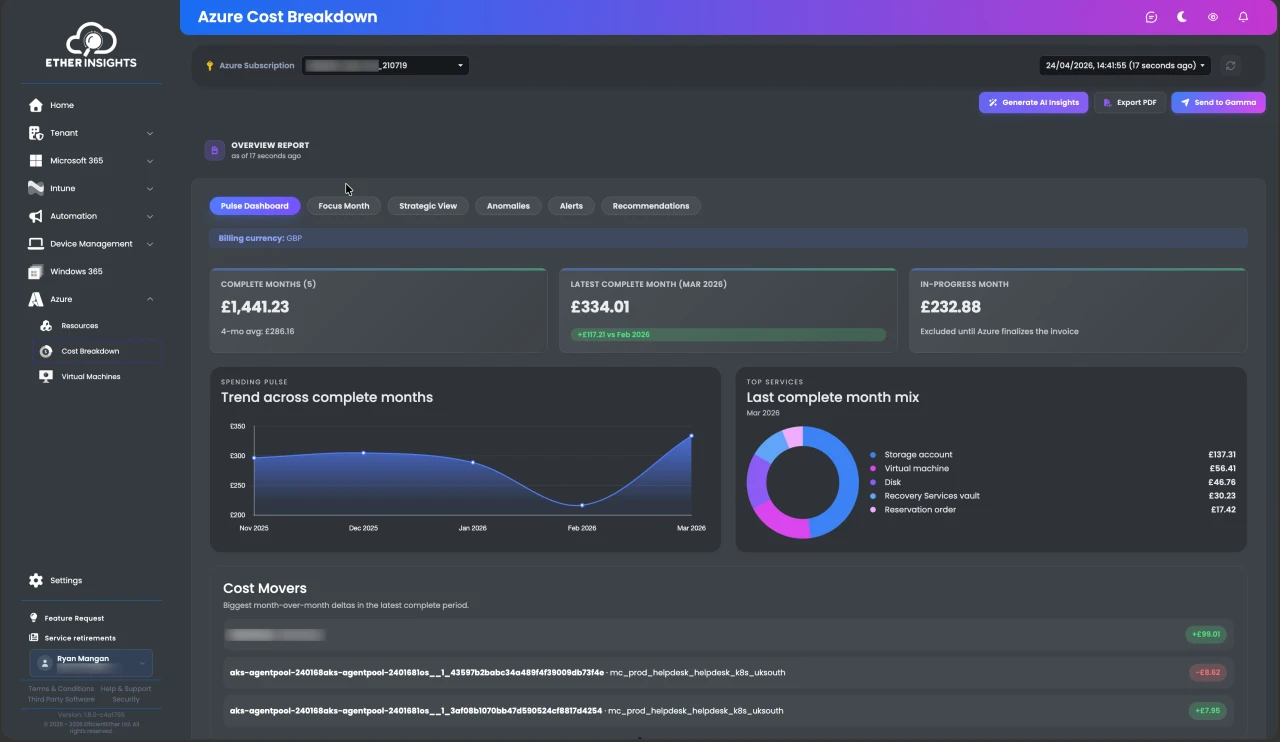Click the Tenant building icon

pyautogui.click(x=36, y=133)
